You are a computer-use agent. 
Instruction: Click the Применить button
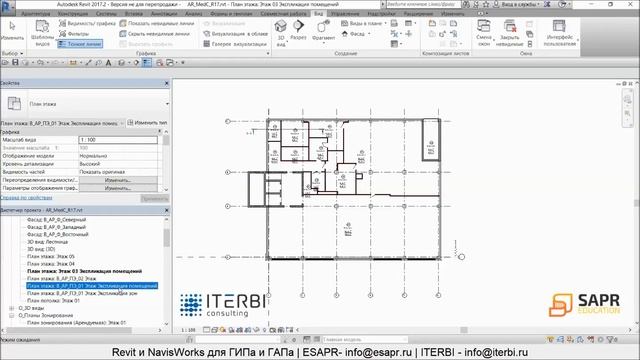[155, 198]
